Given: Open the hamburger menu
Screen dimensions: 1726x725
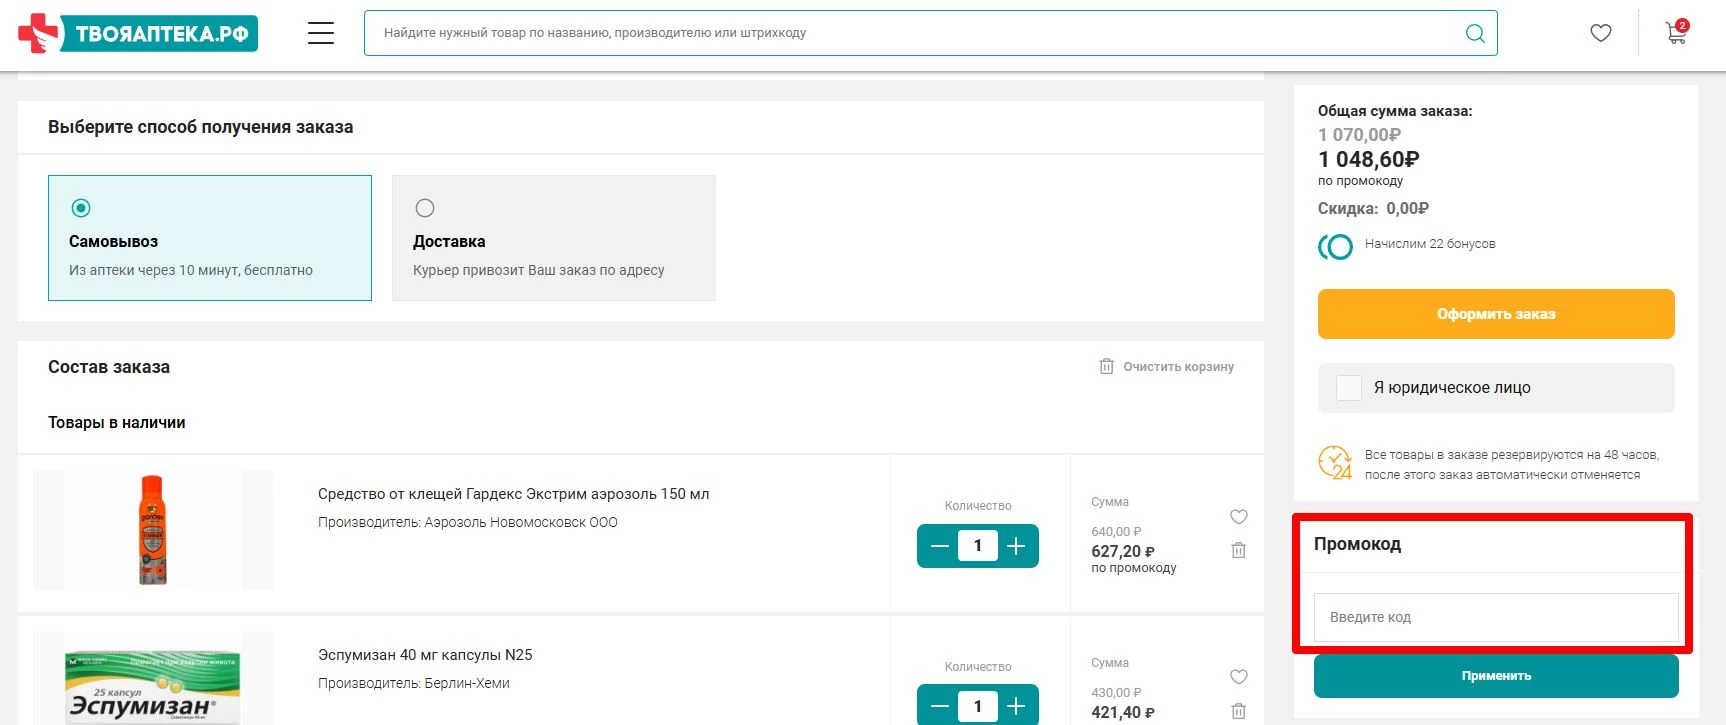Looking at the screenshot, I should coord(320,33).
